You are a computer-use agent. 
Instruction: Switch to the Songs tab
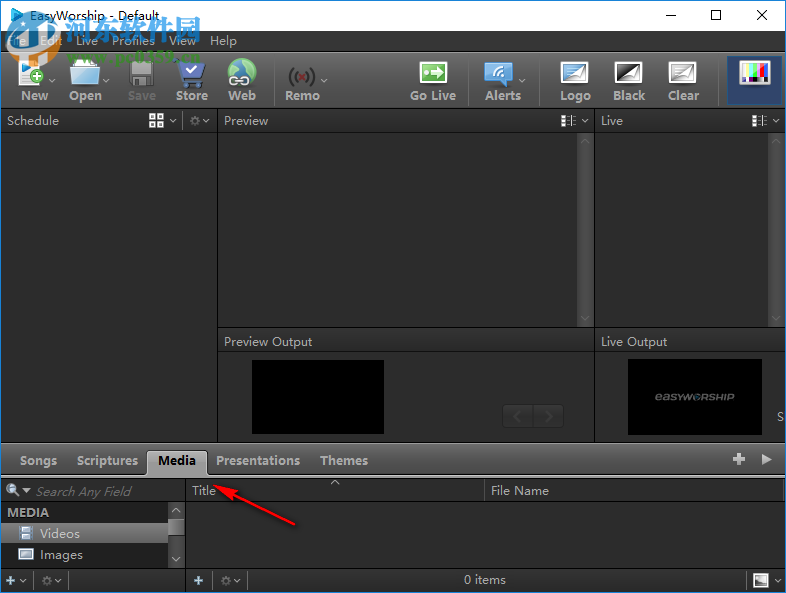(39, 460)
